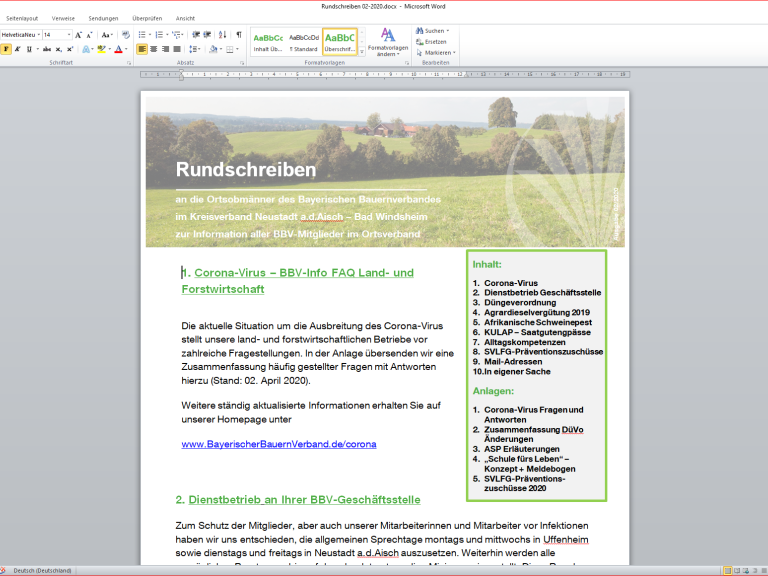The height and width of the screenshot is (576, 768).
Task: Switch to full screen reading view icon
Action: click(737, 571)
